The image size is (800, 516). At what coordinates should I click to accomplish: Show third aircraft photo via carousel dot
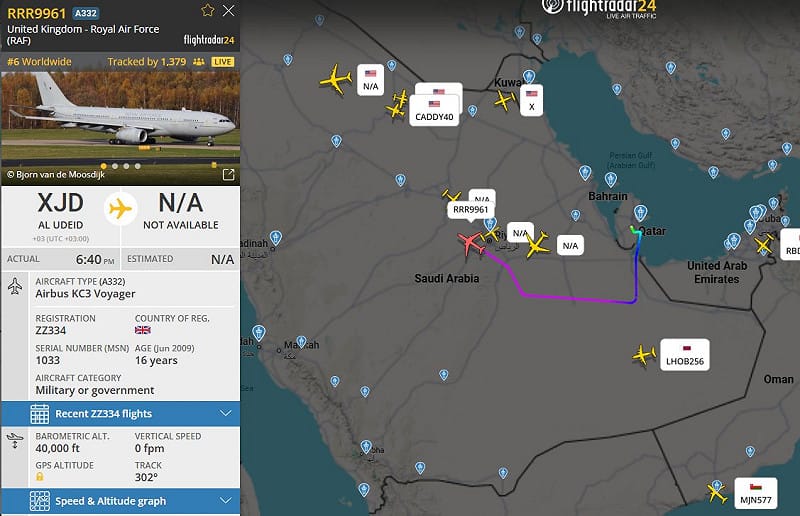tap(126, 166)
